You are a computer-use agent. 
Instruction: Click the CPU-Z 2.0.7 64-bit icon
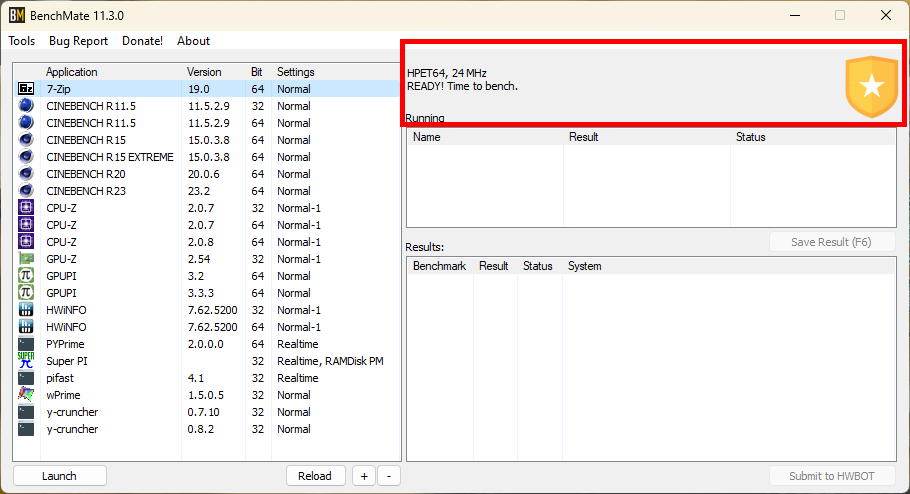pyautogui.click(x=26, y=225)
